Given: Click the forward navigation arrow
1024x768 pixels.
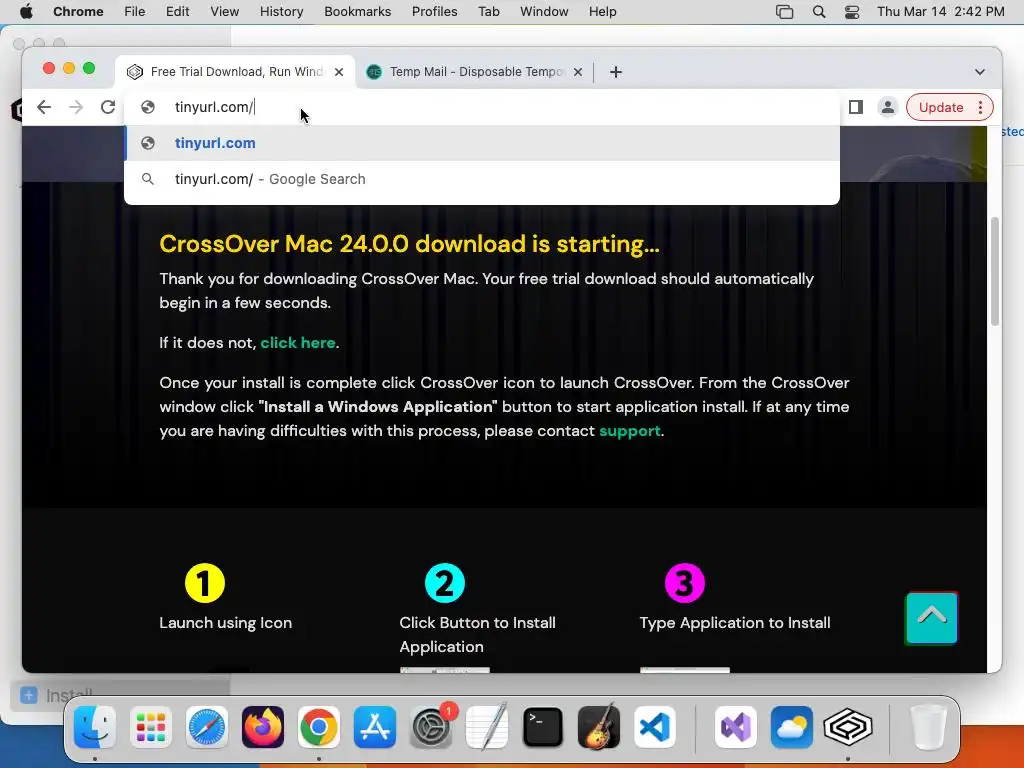Looking at the screenshot, I should (76, 107).
